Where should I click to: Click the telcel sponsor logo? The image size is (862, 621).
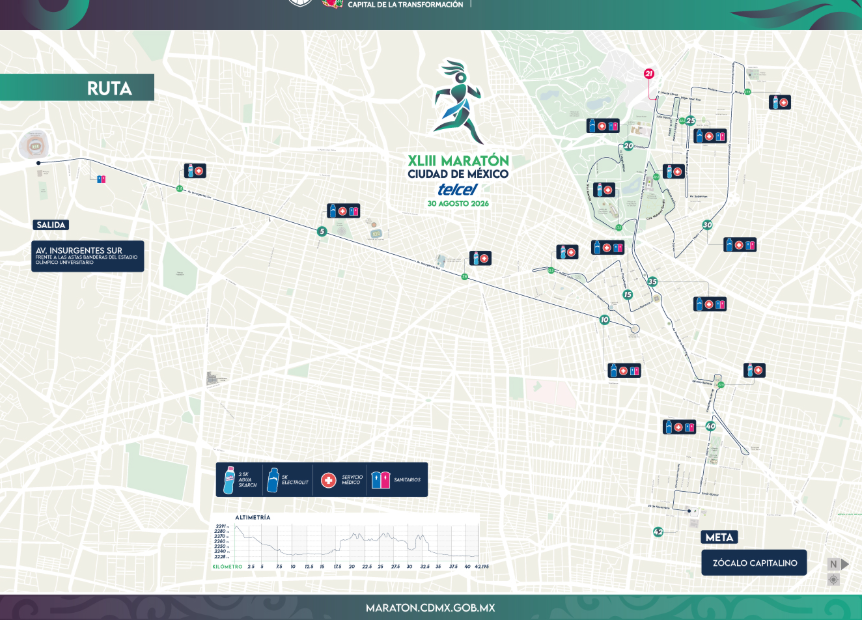click(x=457, y=189)
